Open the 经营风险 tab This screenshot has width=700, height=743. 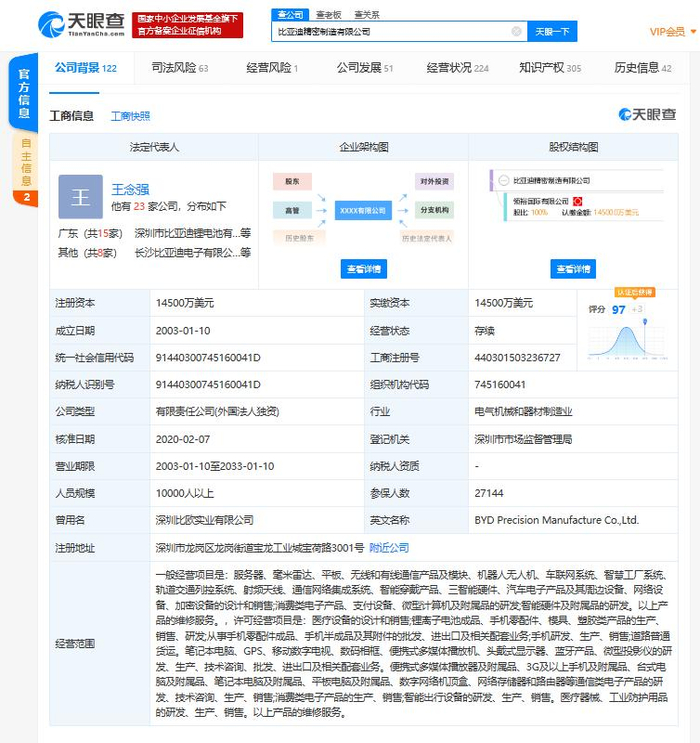tap(272, 68)
